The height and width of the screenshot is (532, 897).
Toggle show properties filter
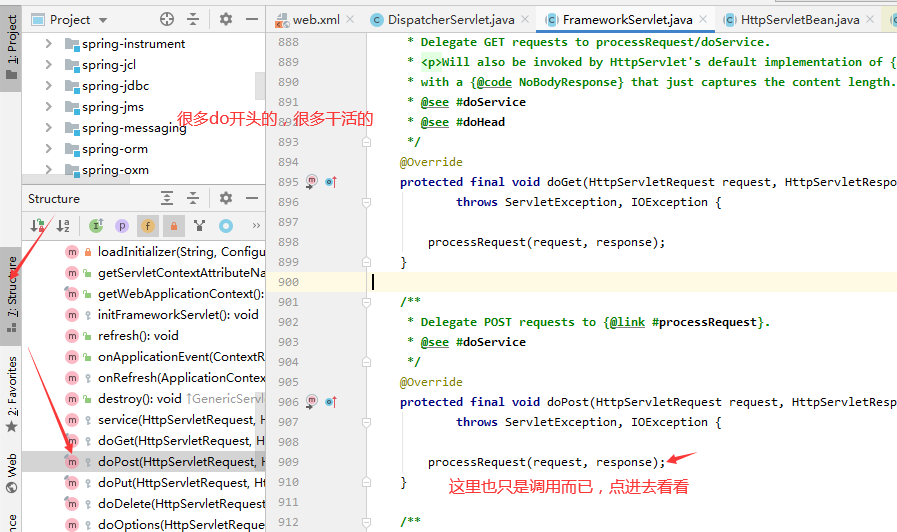tap(122, 226)
